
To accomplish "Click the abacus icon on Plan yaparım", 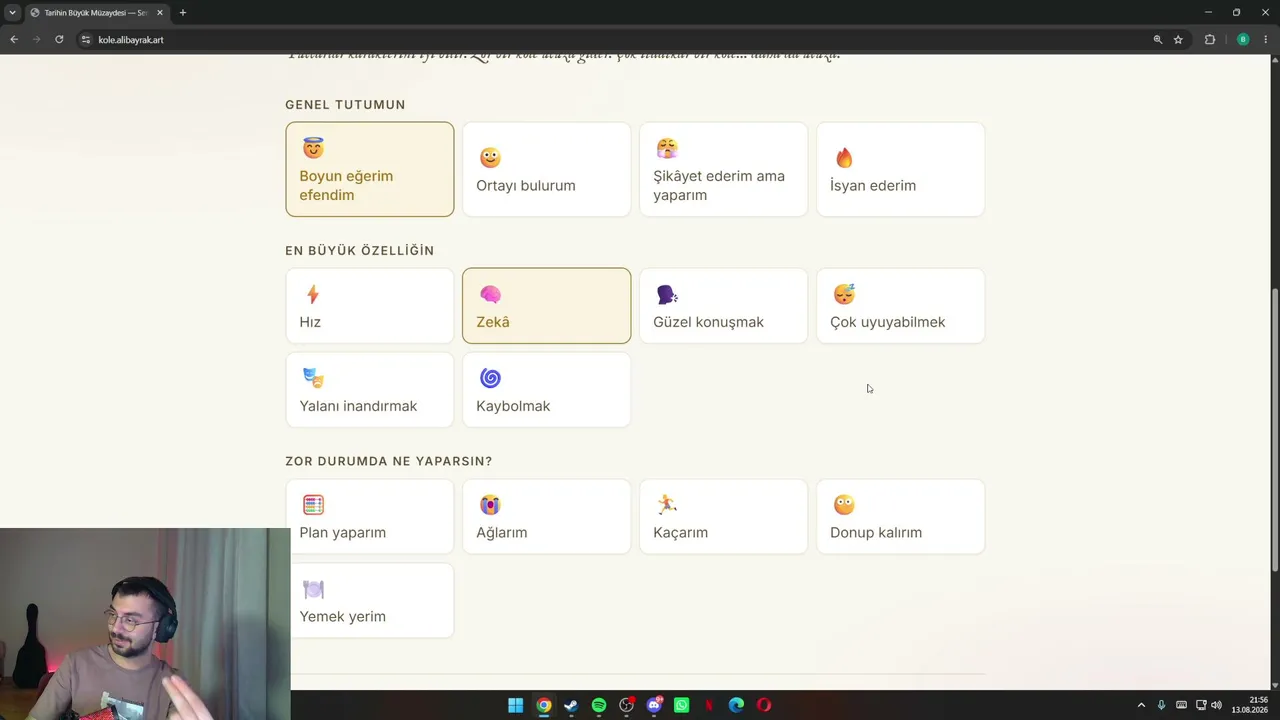I will [x=313, y=505].
